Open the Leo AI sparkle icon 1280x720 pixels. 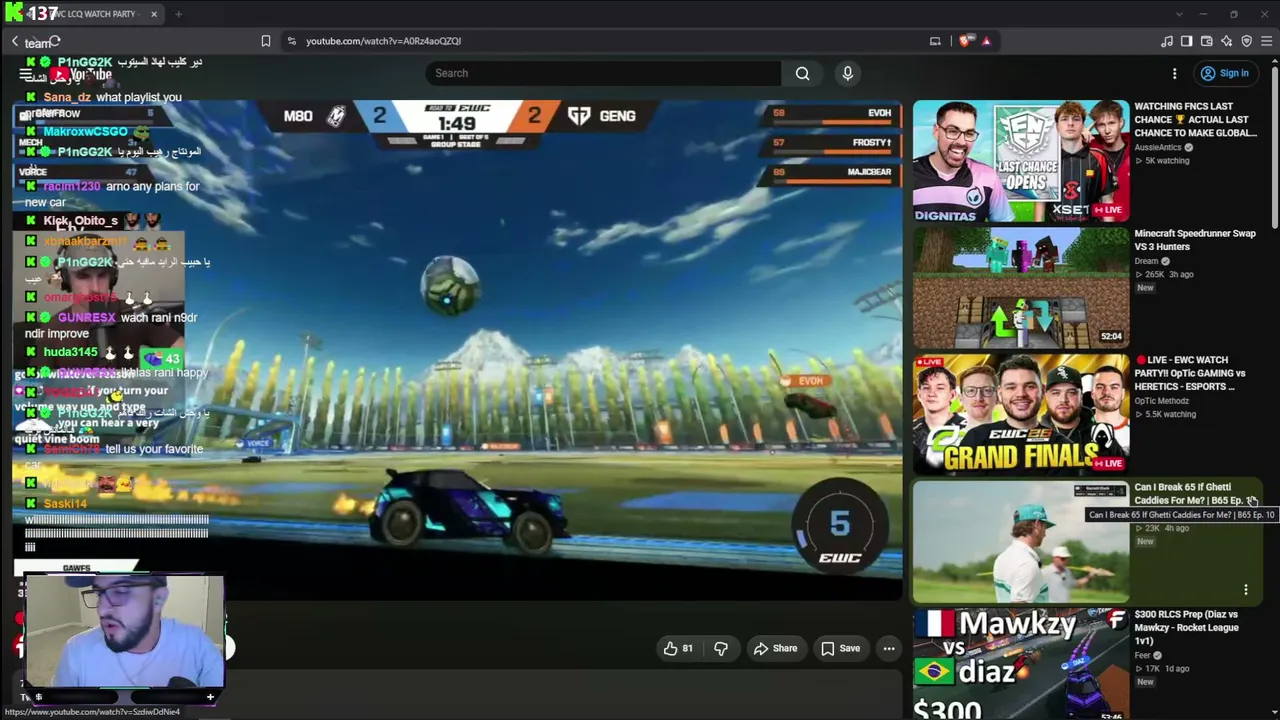(1227, 41)
